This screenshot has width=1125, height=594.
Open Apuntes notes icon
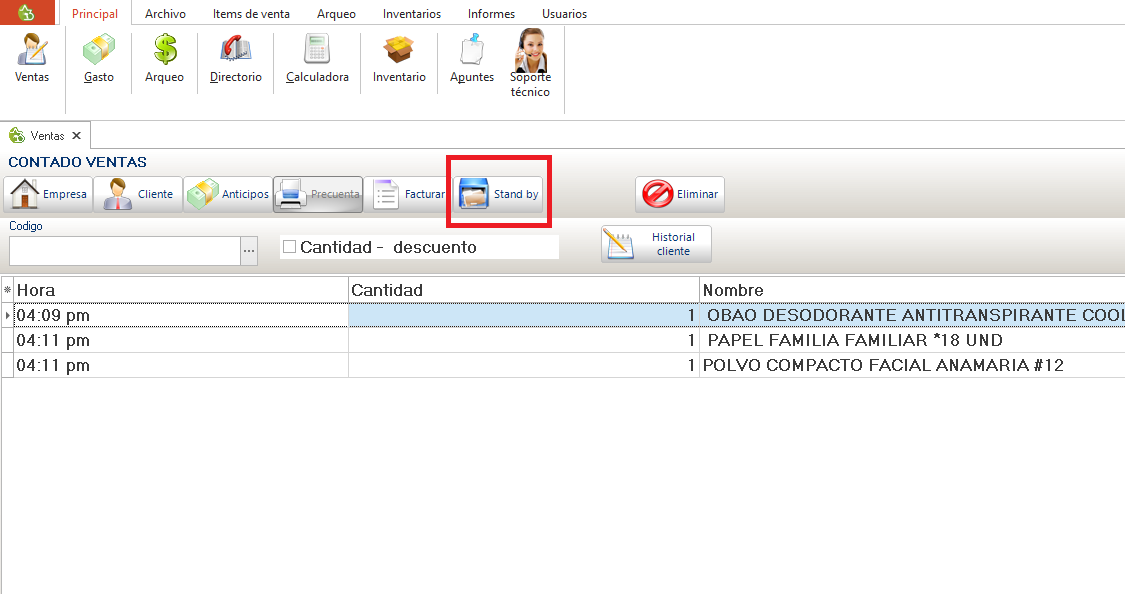click(471, 58)
